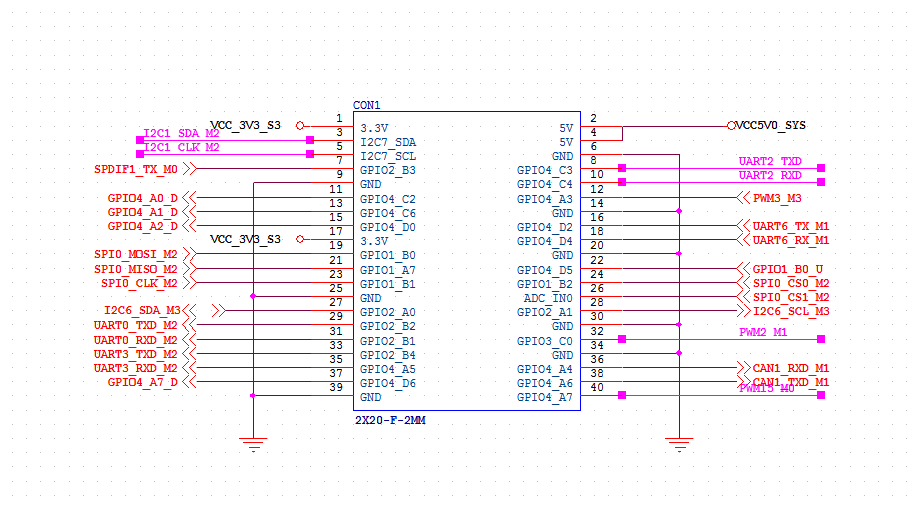Click the VCC5V0_SYS power net label
920x506 pixels.
tap(770, 126)
